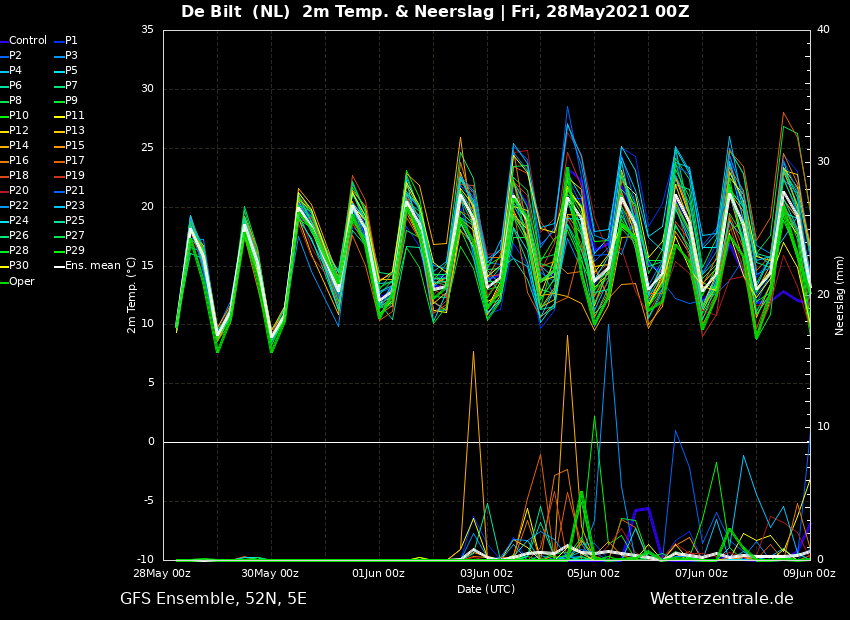Click the Control legend entry
Viewport: 850px width, 620px height.
(x=24, y=41)
